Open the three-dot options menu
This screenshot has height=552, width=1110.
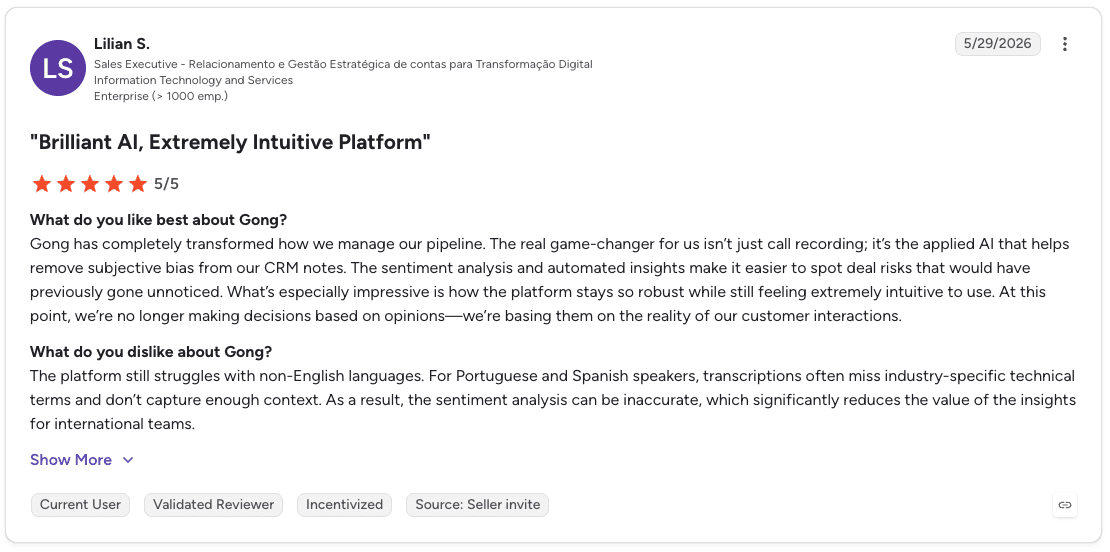click(1064, 44)
